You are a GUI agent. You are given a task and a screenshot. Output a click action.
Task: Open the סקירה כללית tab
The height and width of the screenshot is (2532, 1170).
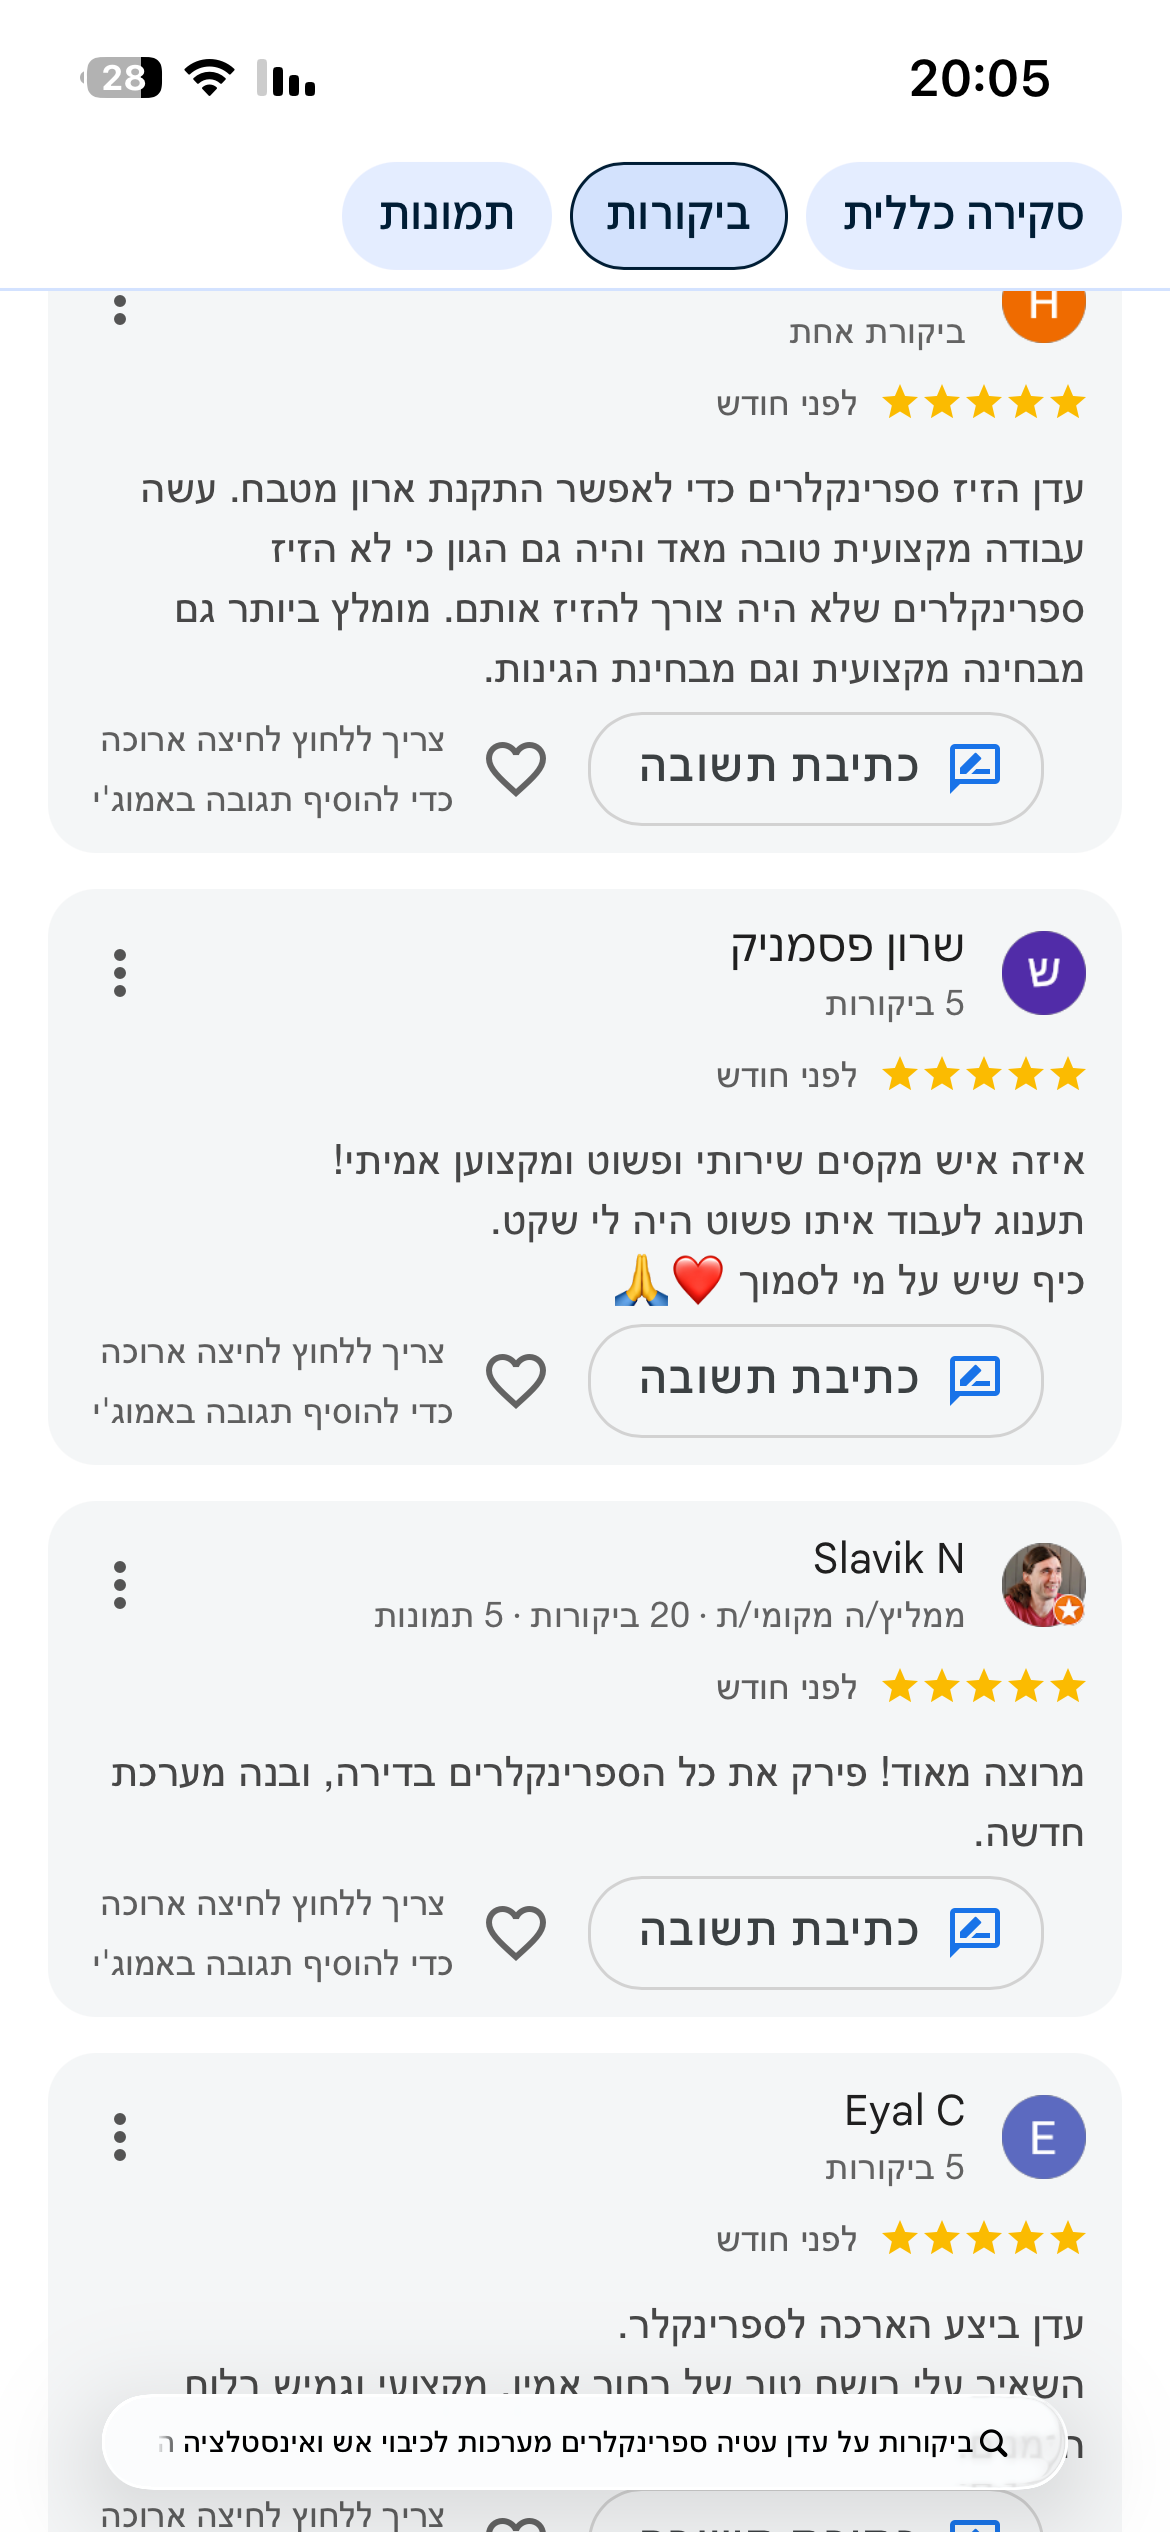pos(964,216)
